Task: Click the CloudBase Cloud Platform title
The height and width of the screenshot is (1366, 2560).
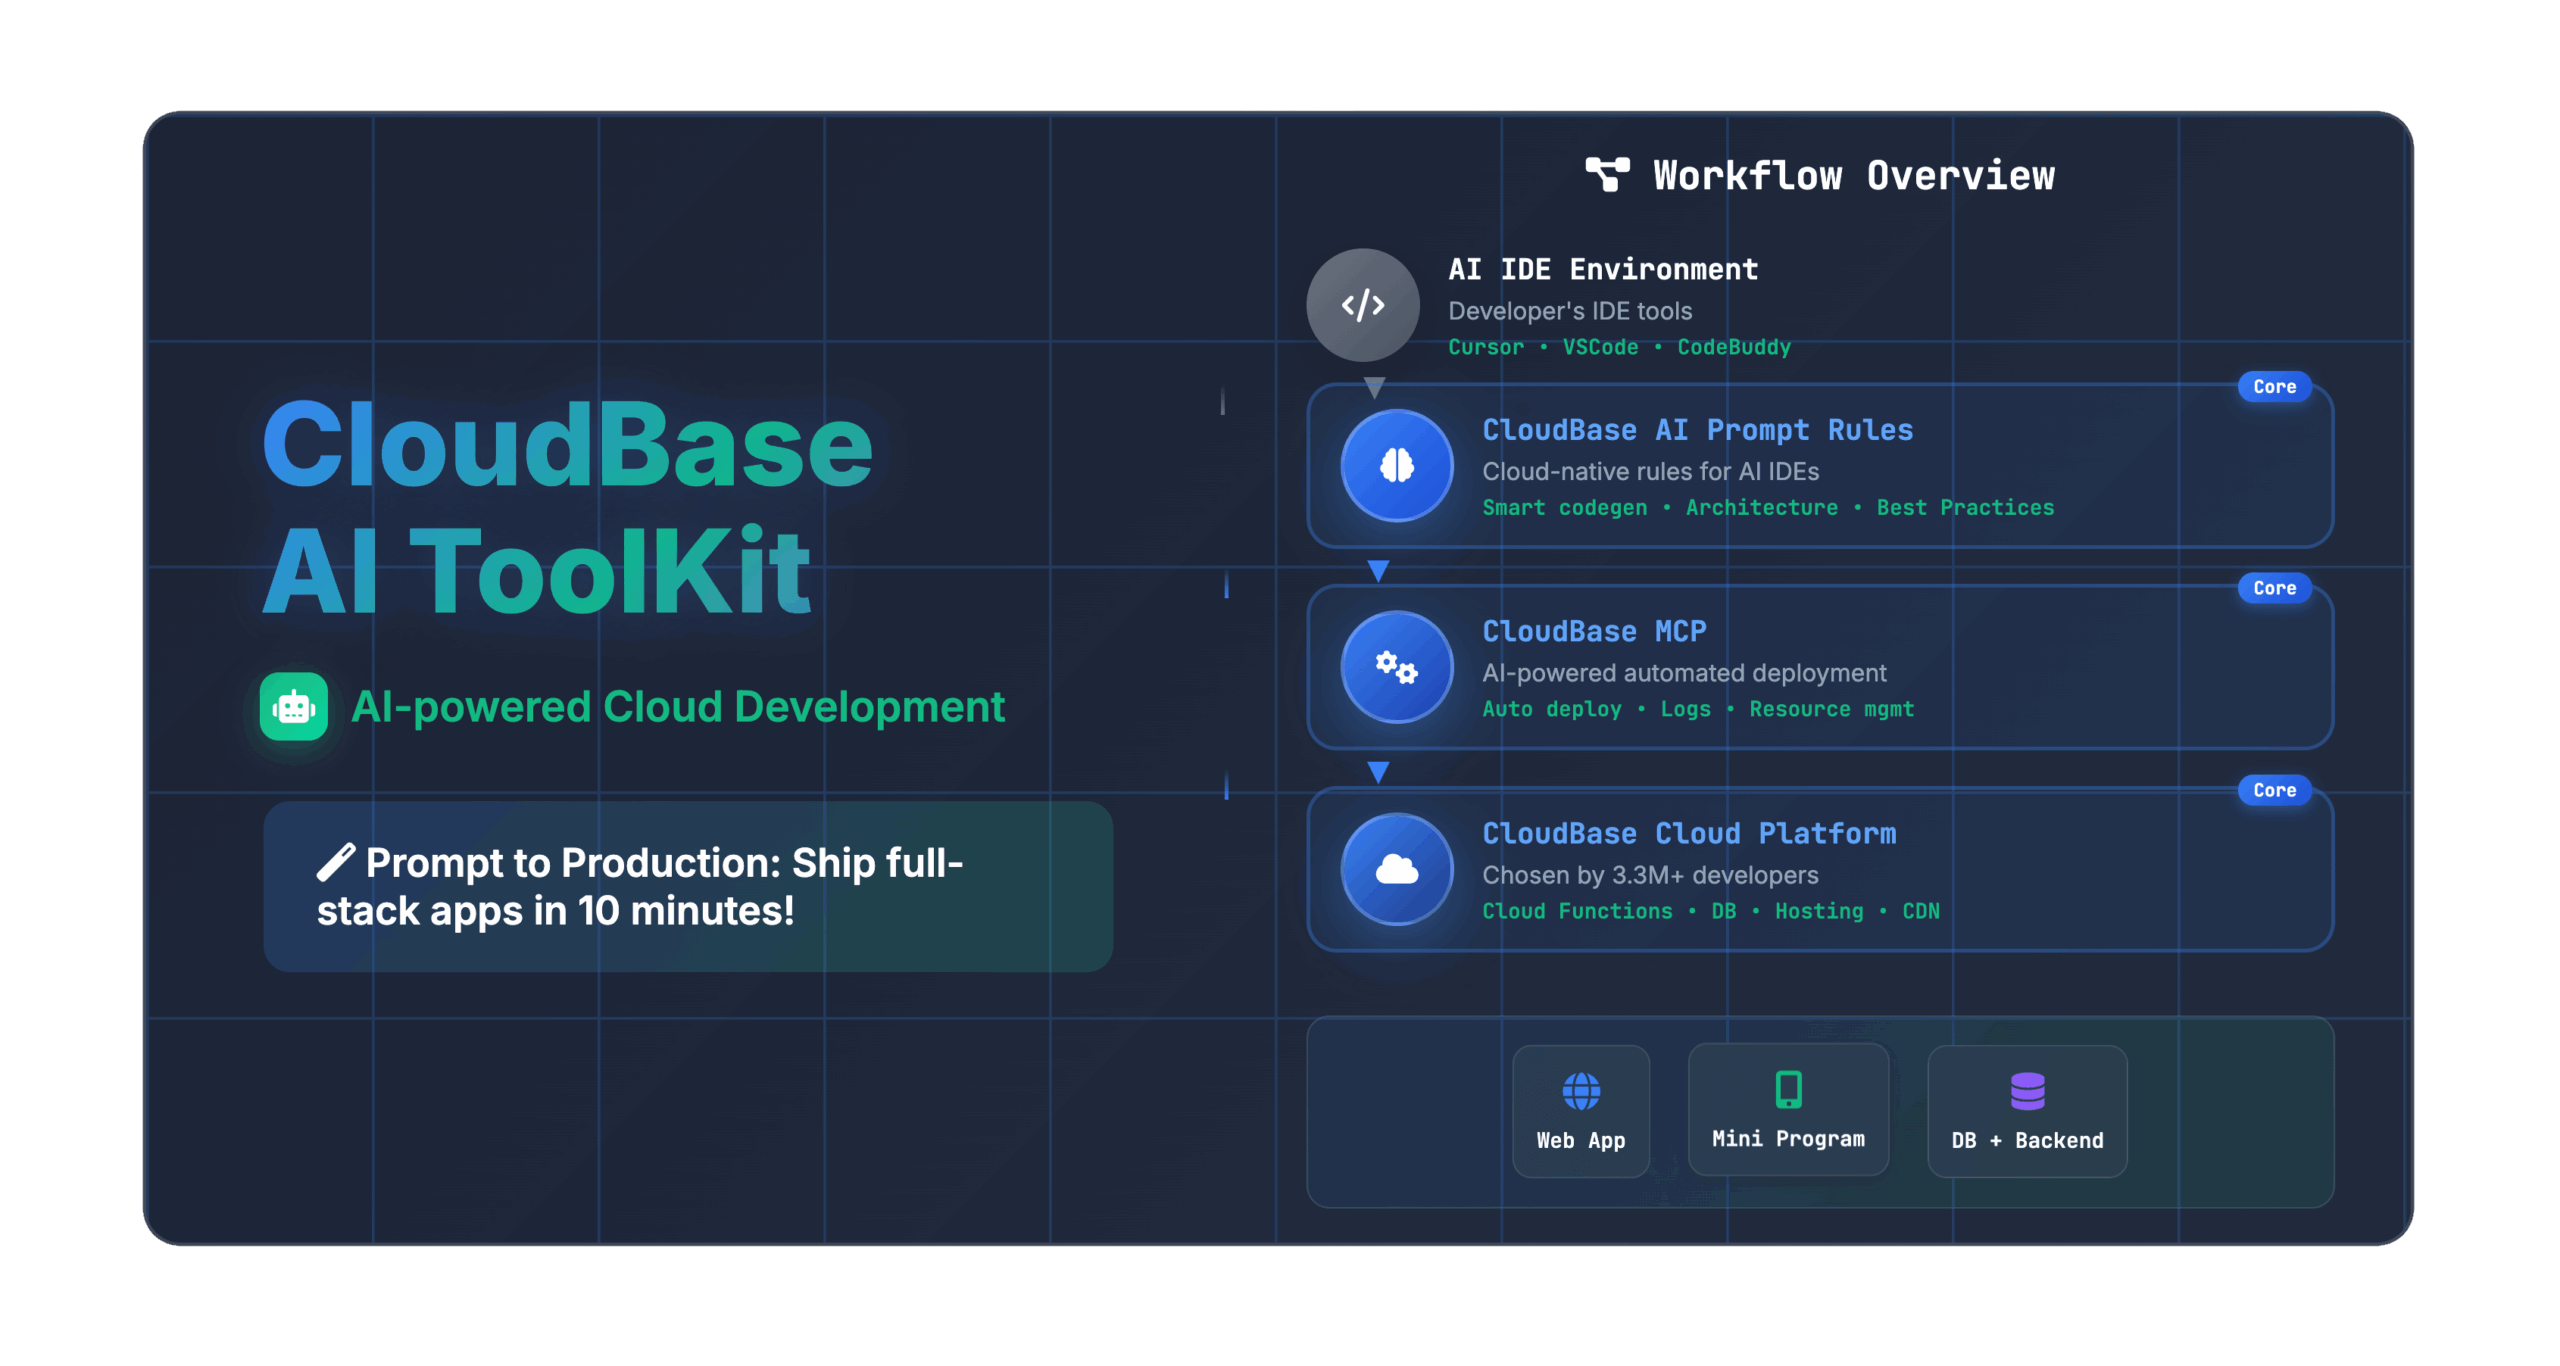Action: click(1689, 833)
